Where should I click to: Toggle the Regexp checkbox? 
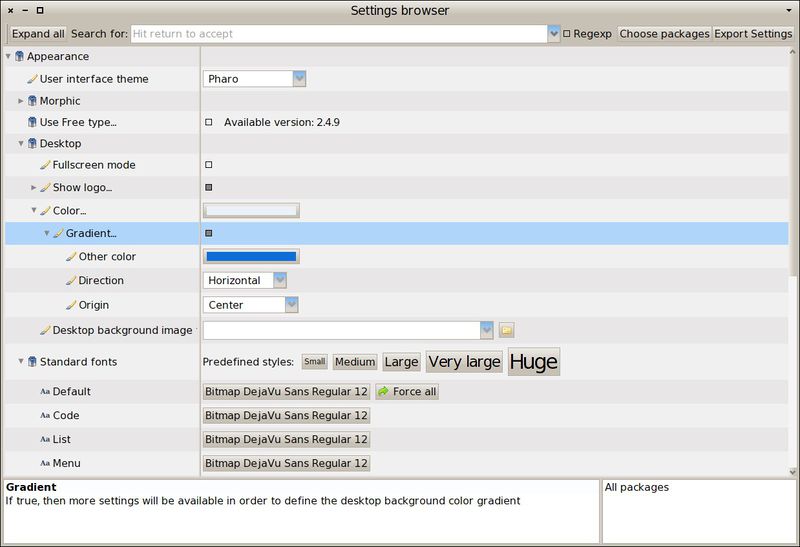click(567, 34)
